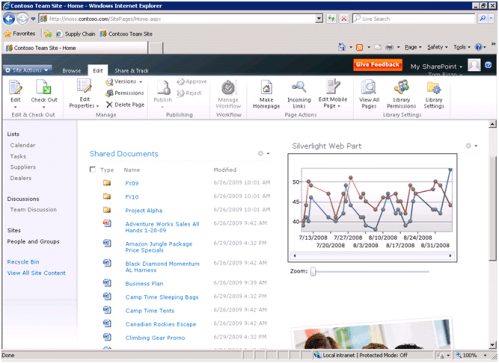Viewport: 499px width, 363px height.
Task: Expand the Silverlight Web Part menu
Action: click(x=476, y=146)
